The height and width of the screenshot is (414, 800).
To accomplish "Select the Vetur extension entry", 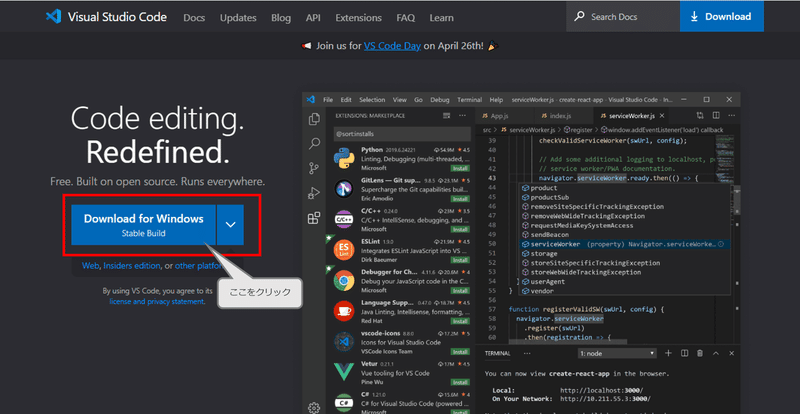I will coord(401,373).
